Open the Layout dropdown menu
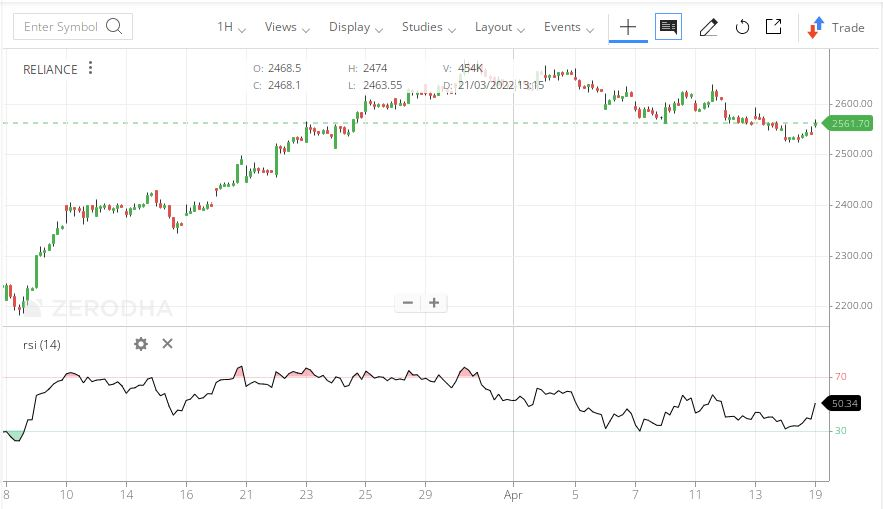 (500, 27)
